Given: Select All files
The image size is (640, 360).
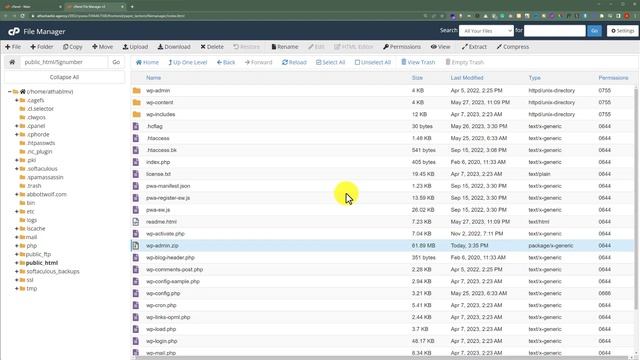Looking at the screenshot, I should 331,62.
